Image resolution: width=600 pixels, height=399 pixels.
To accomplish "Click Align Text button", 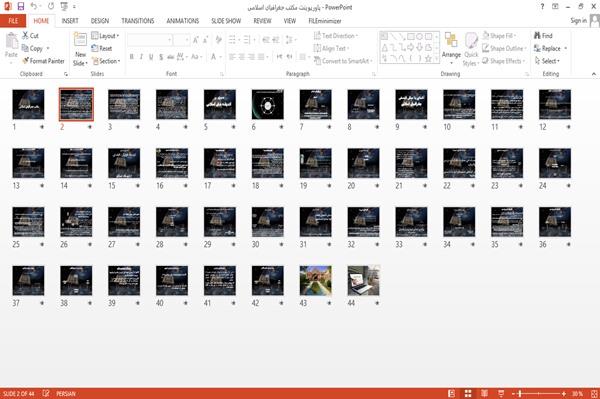I will coord(331,48).
